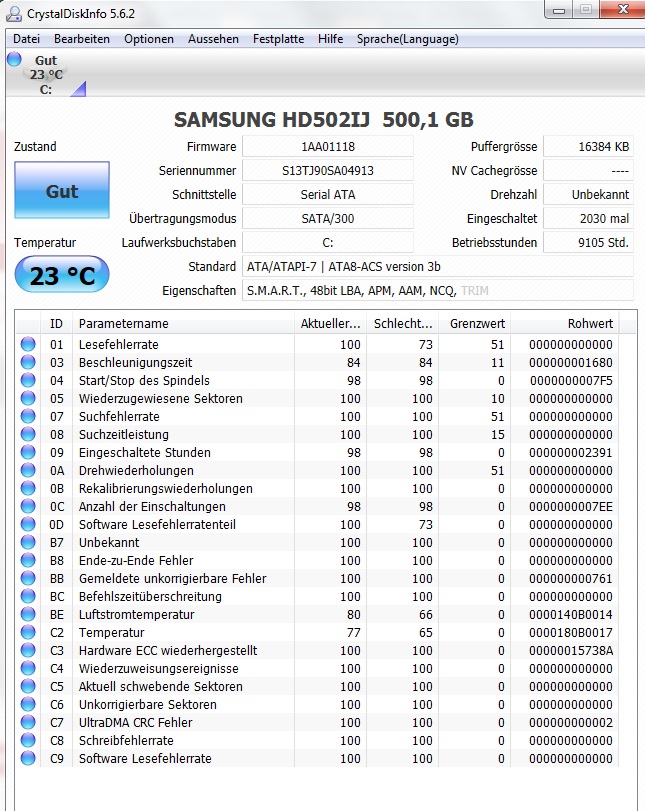The height and width of the screenshot is (811, 645).
Task: Select the C: drive tab with Gut status
Action: pos(46,74)
